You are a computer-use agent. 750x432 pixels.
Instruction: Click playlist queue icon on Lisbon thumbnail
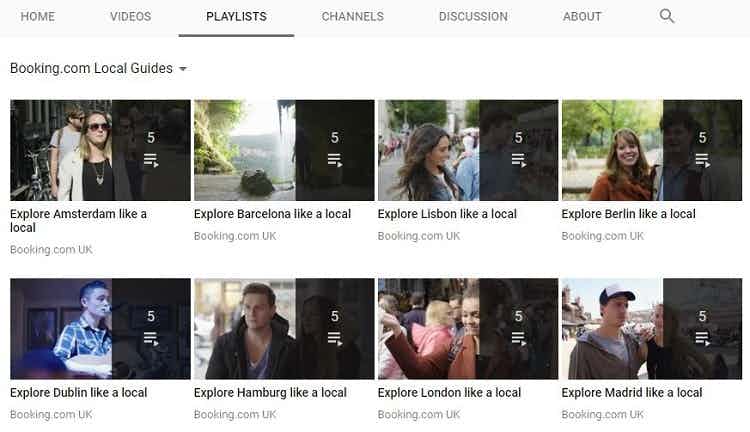[x=518, y=160]
